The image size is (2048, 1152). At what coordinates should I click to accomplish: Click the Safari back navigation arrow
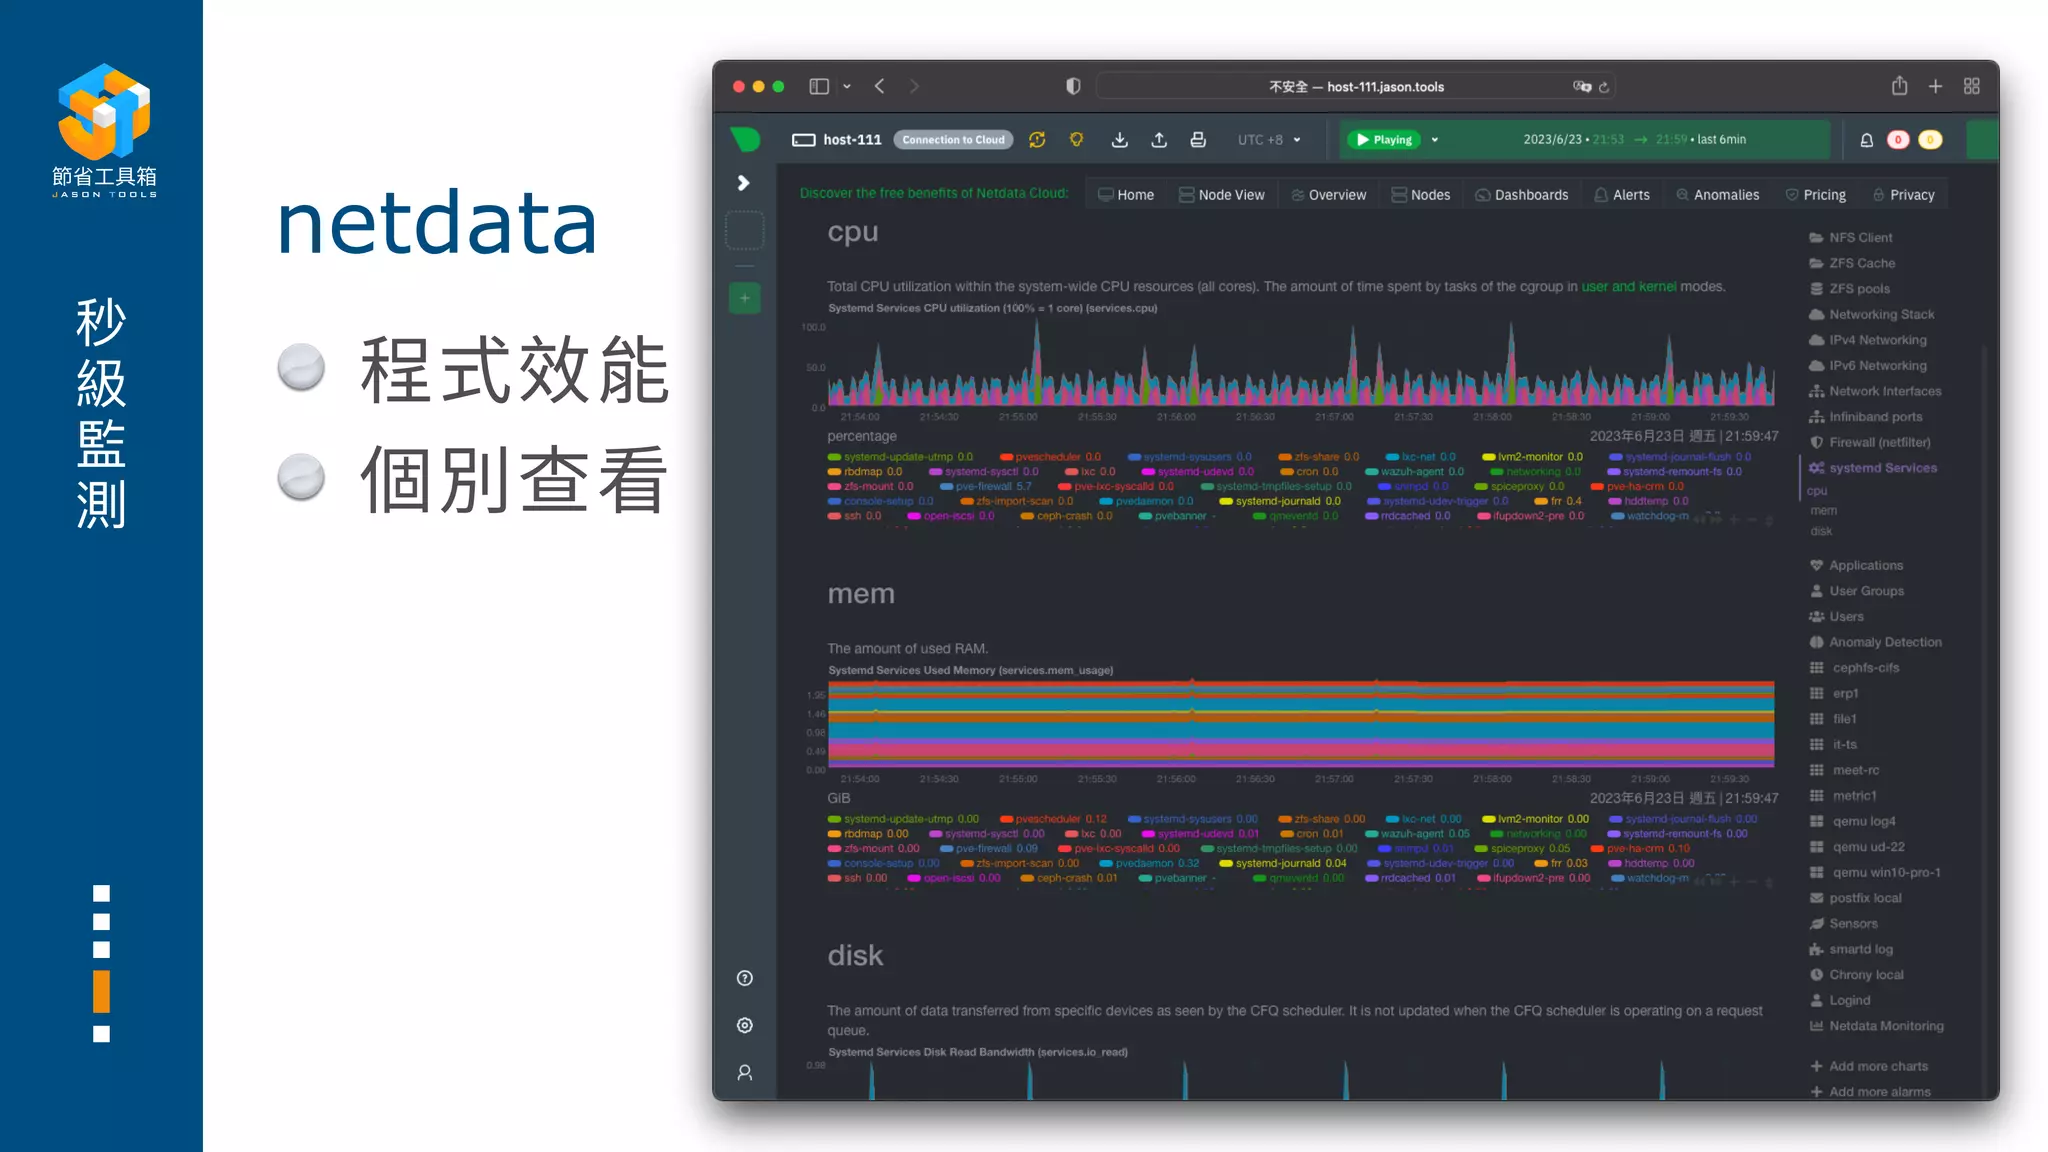880,87
